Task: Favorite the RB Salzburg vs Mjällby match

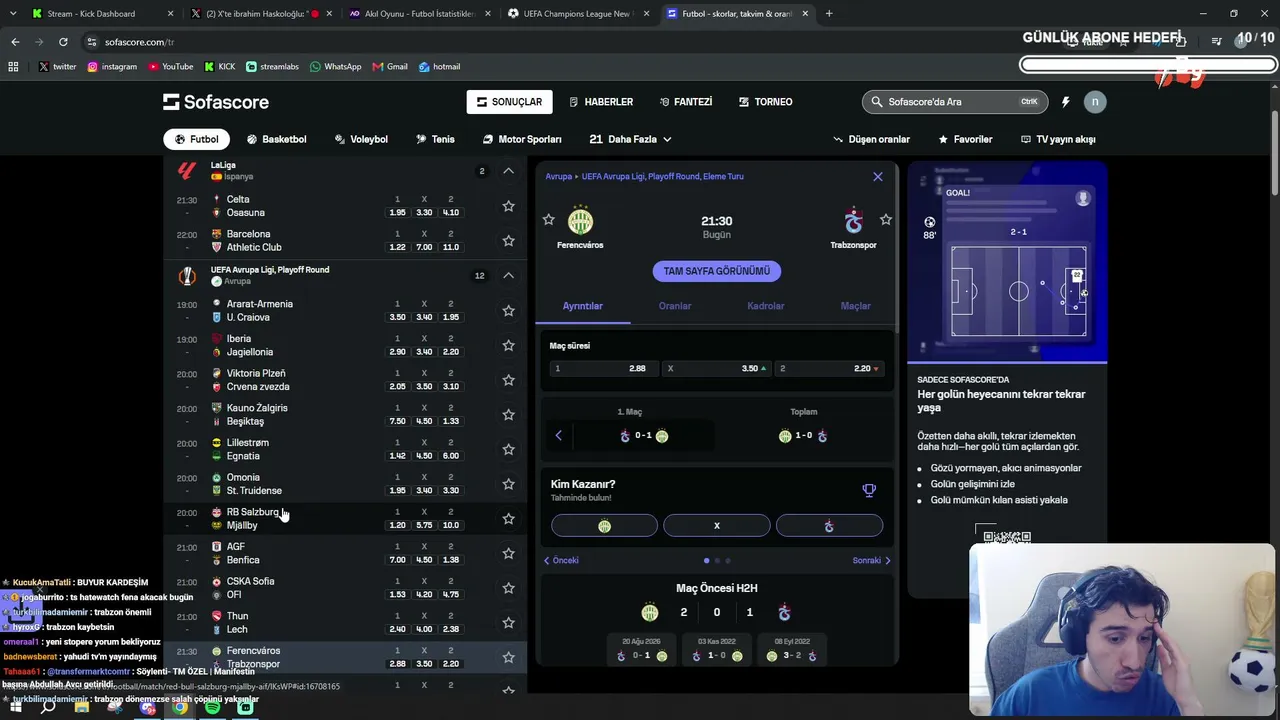Action: click(x=508, y=519)
